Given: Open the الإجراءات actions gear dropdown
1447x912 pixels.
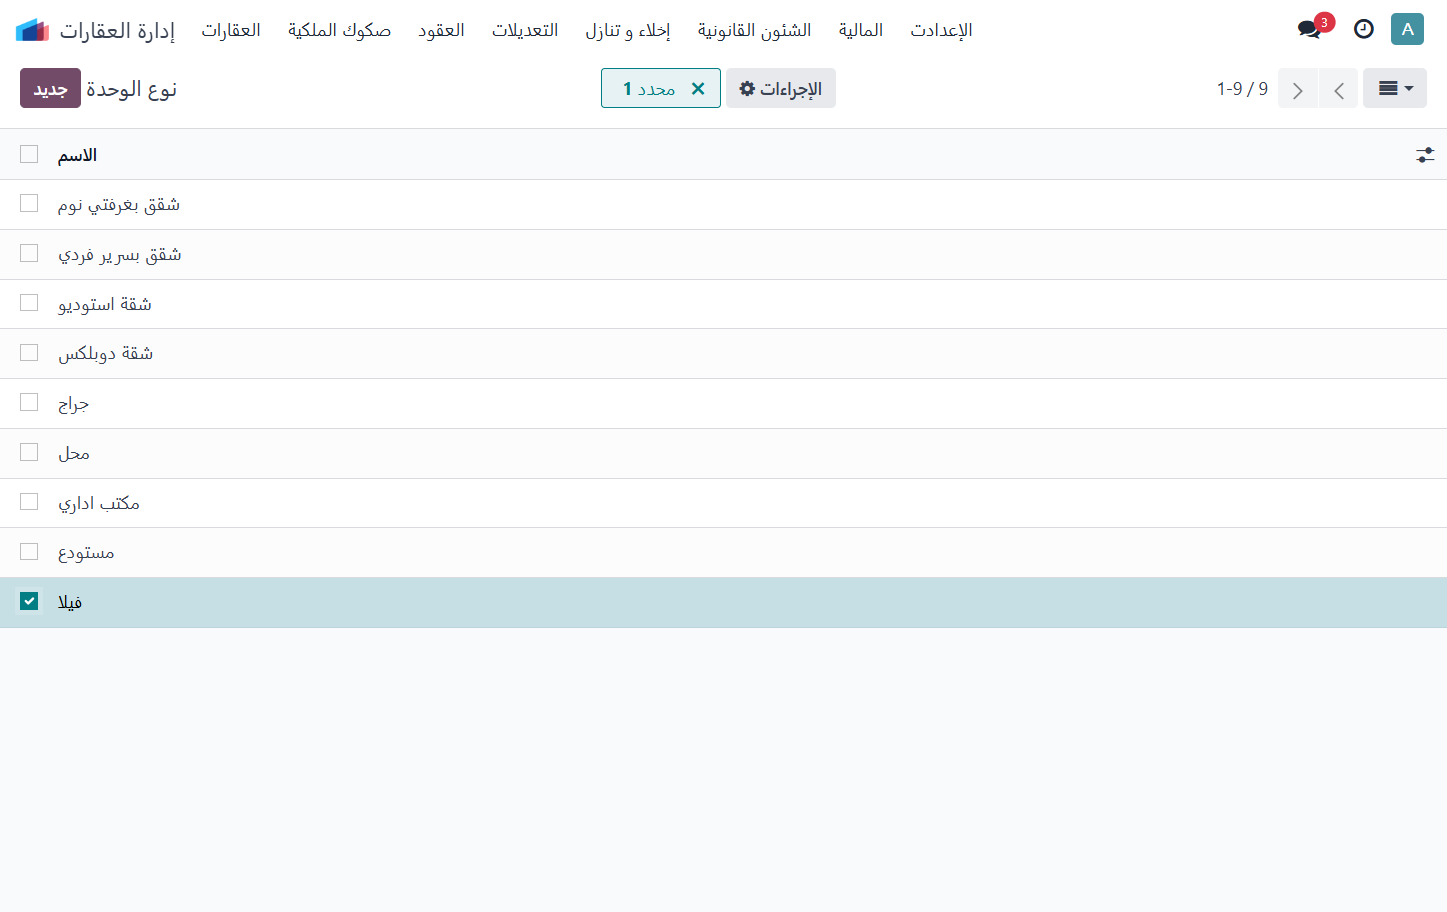Looking at the screenshot, I should [781, 88].
